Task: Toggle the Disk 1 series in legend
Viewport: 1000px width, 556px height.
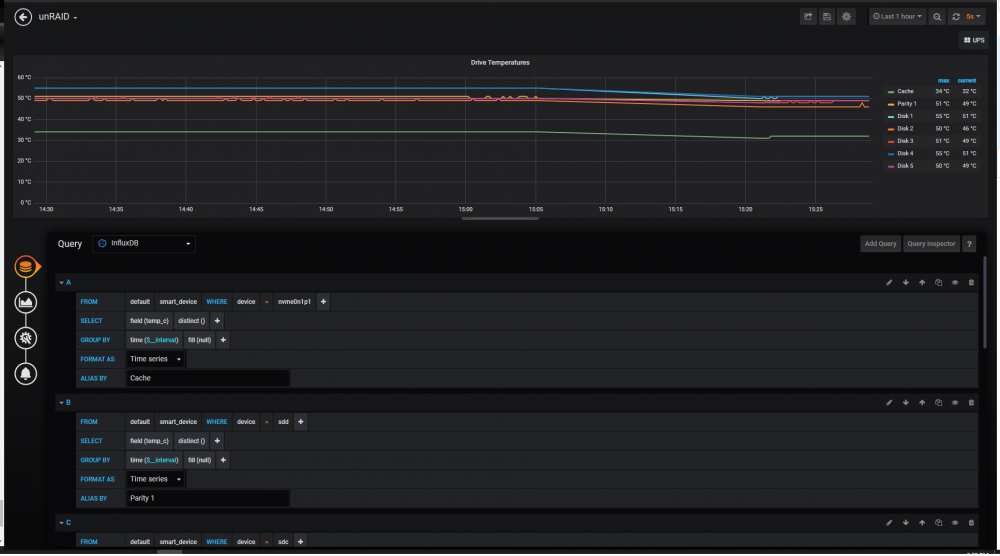Action: pyautogui.click(x=904, y=116)
